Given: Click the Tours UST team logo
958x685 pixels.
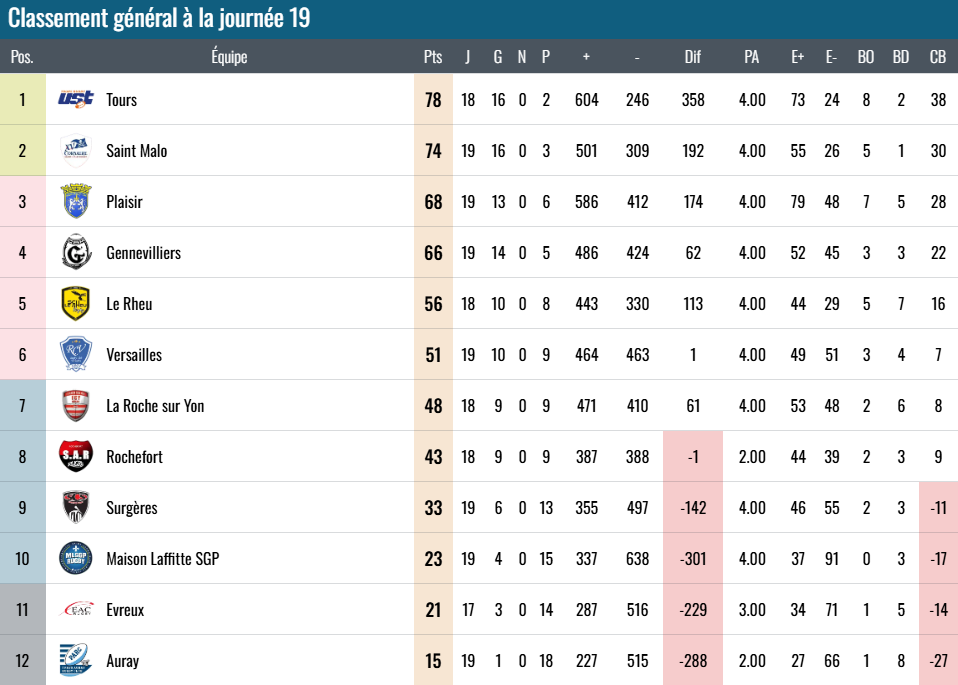Looking at the screenshot, I should pos(76,99).
